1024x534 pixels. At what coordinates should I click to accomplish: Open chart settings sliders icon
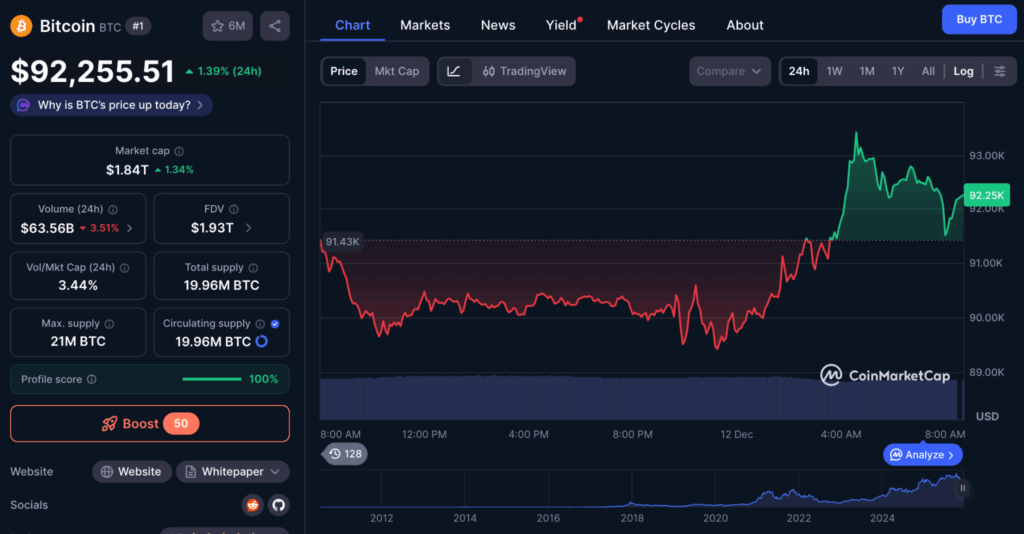[999, 71]
